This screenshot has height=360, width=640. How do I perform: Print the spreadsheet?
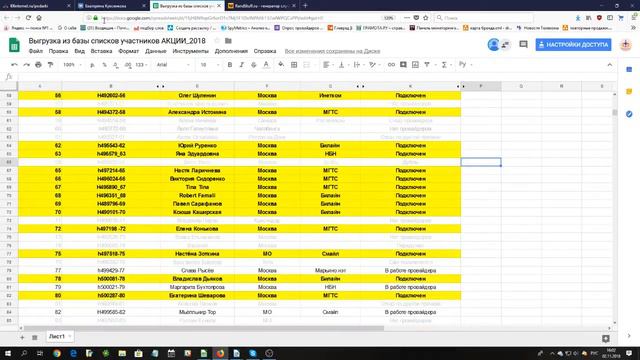[x=38, y=65]
